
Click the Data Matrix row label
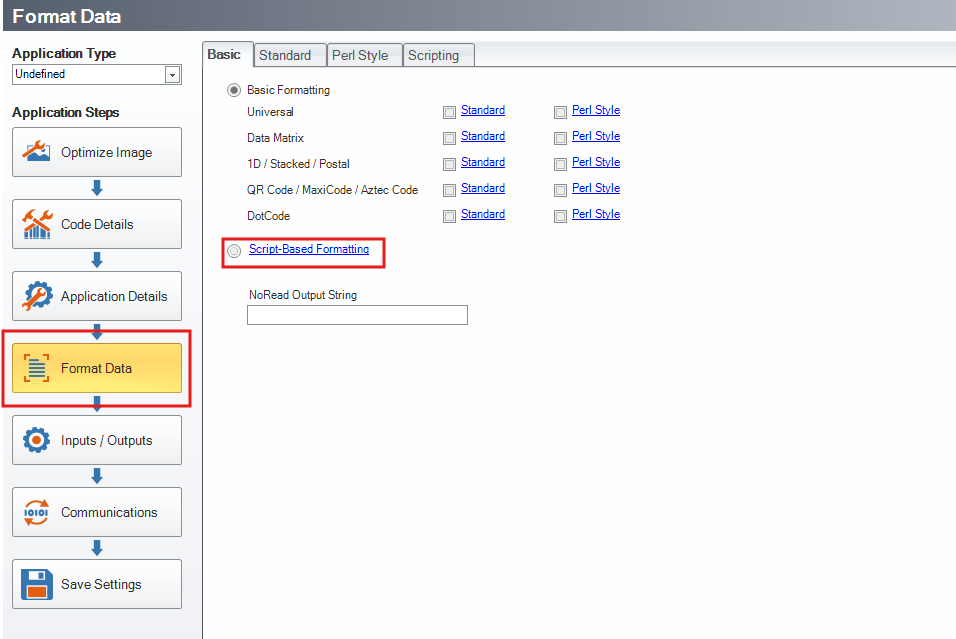coord(276,138)
